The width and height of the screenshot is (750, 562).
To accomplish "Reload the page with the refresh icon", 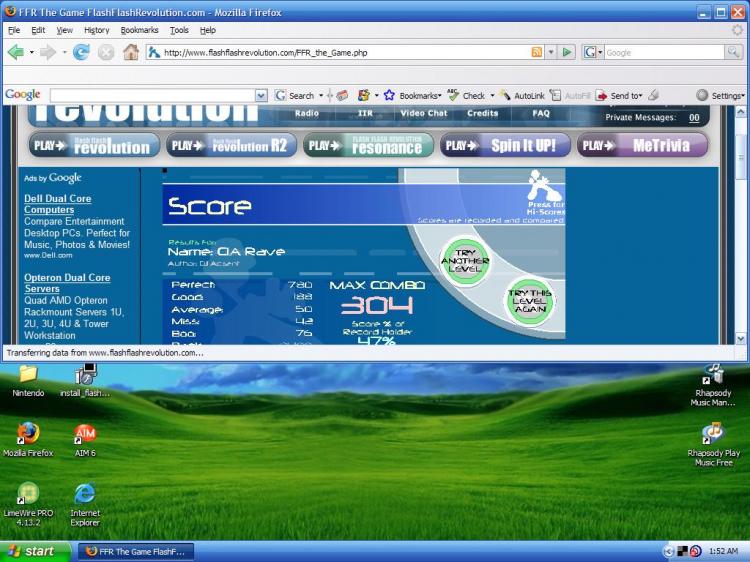I will pos(81,52).
